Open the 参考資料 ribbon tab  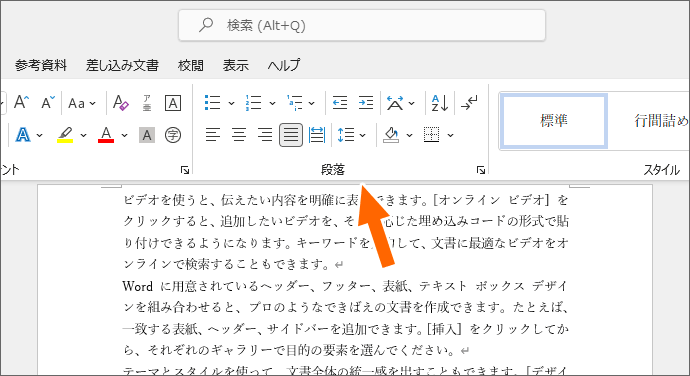click(41, 66)
